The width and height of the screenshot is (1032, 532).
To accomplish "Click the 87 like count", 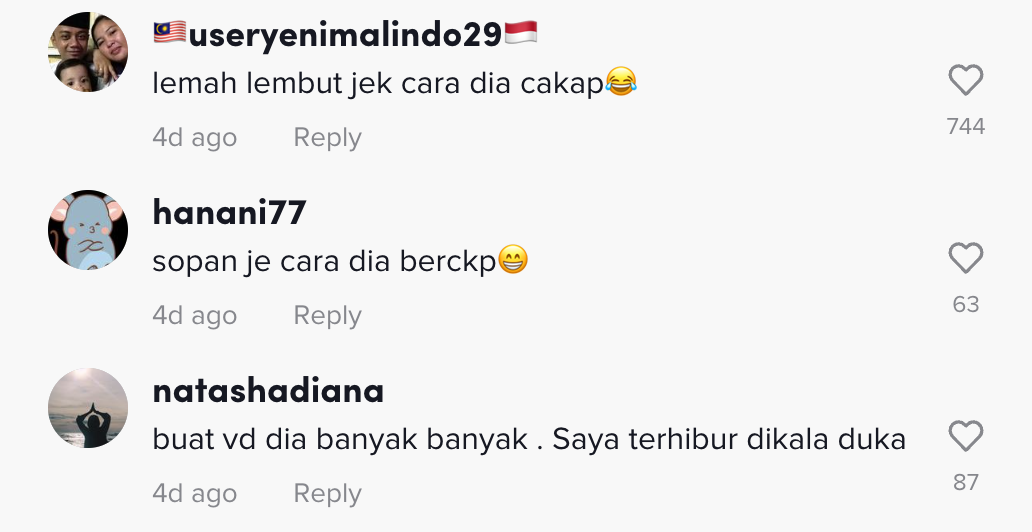I will [x=966, y=483].
